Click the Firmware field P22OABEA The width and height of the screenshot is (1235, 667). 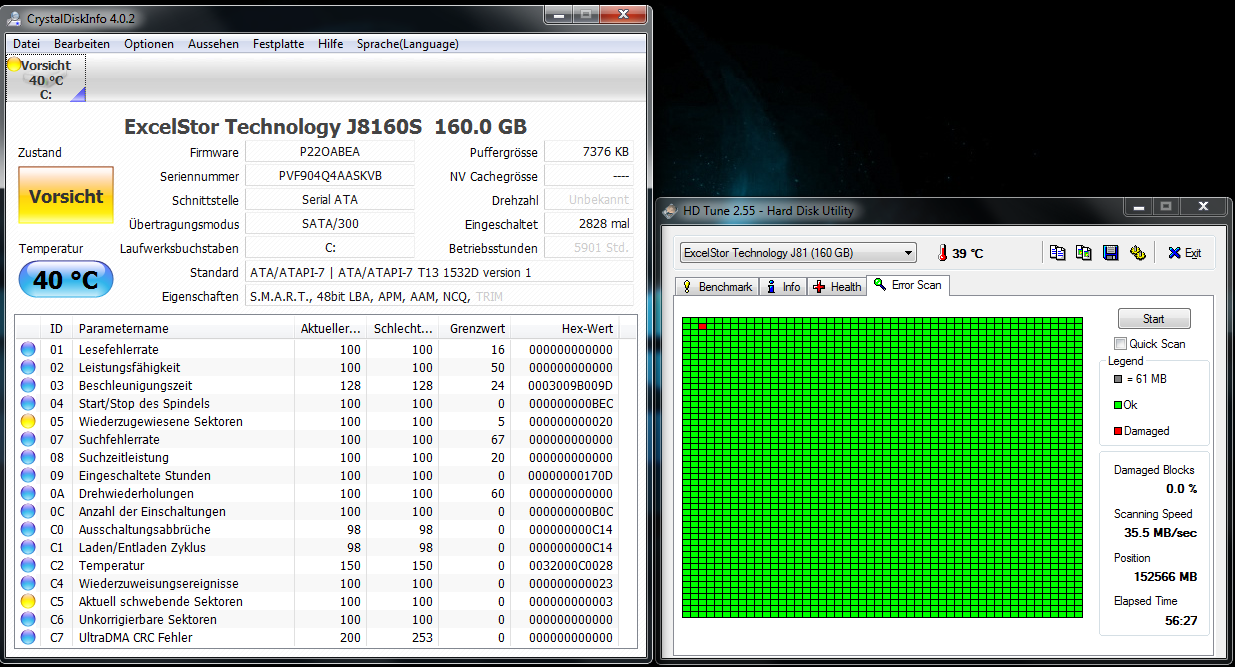[330, 152]
